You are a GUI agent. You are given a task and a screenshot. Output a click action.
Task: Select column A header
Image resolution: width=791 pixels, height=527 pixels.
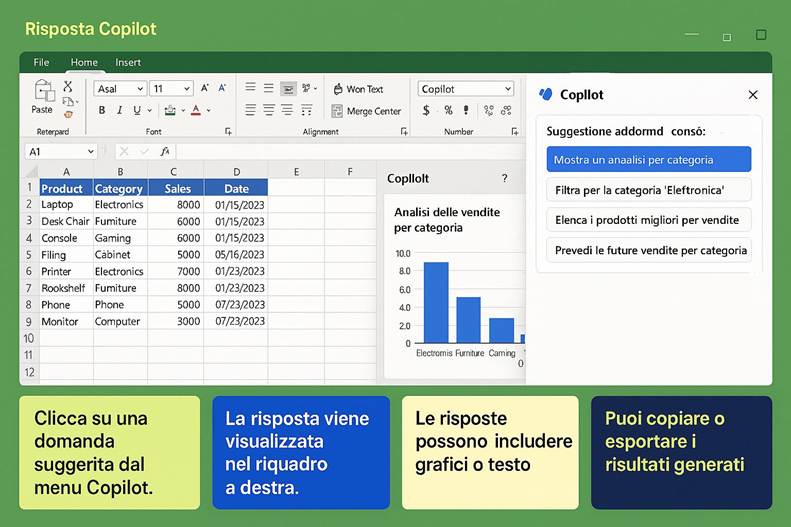coord(66,171)
